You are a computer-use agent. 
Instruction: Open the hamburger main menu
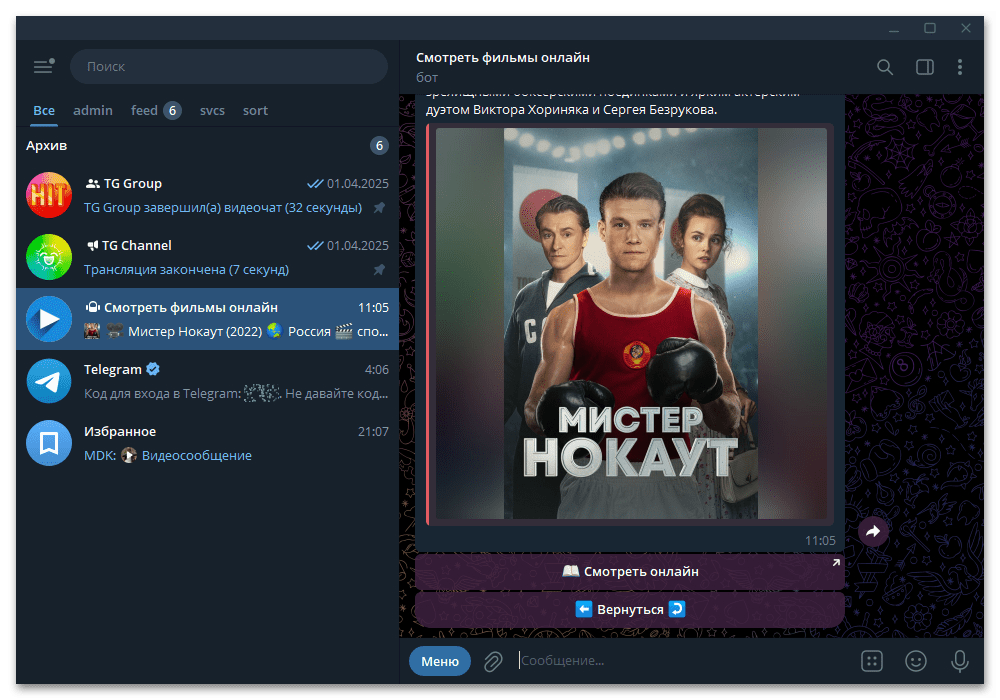43,66
